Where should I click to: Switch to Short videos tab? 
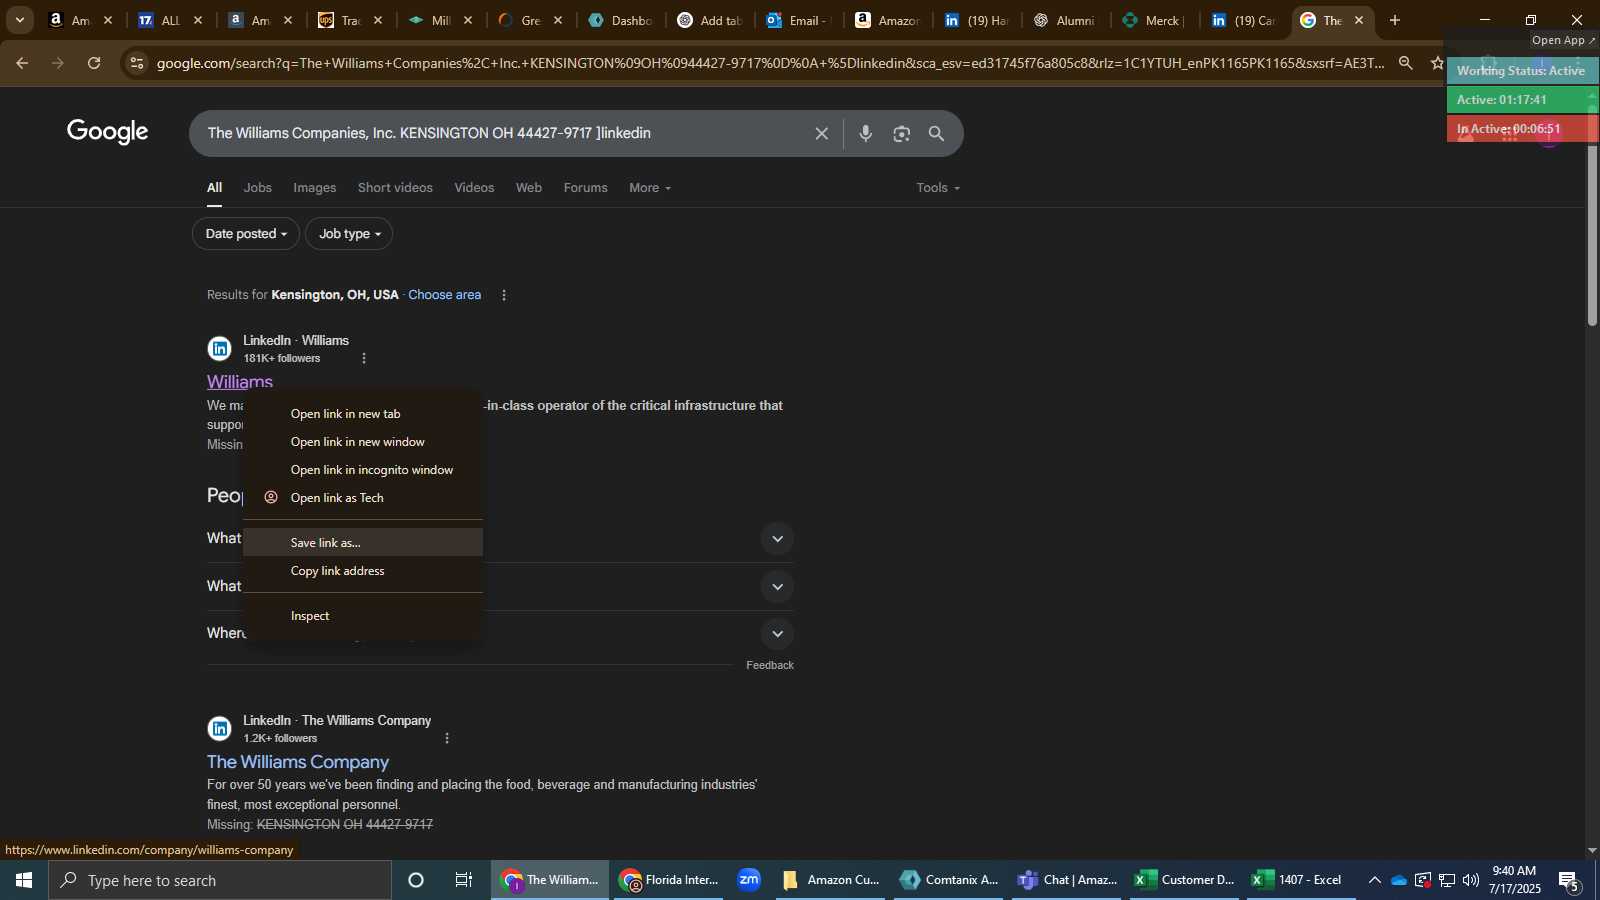(x=395, y=188)
